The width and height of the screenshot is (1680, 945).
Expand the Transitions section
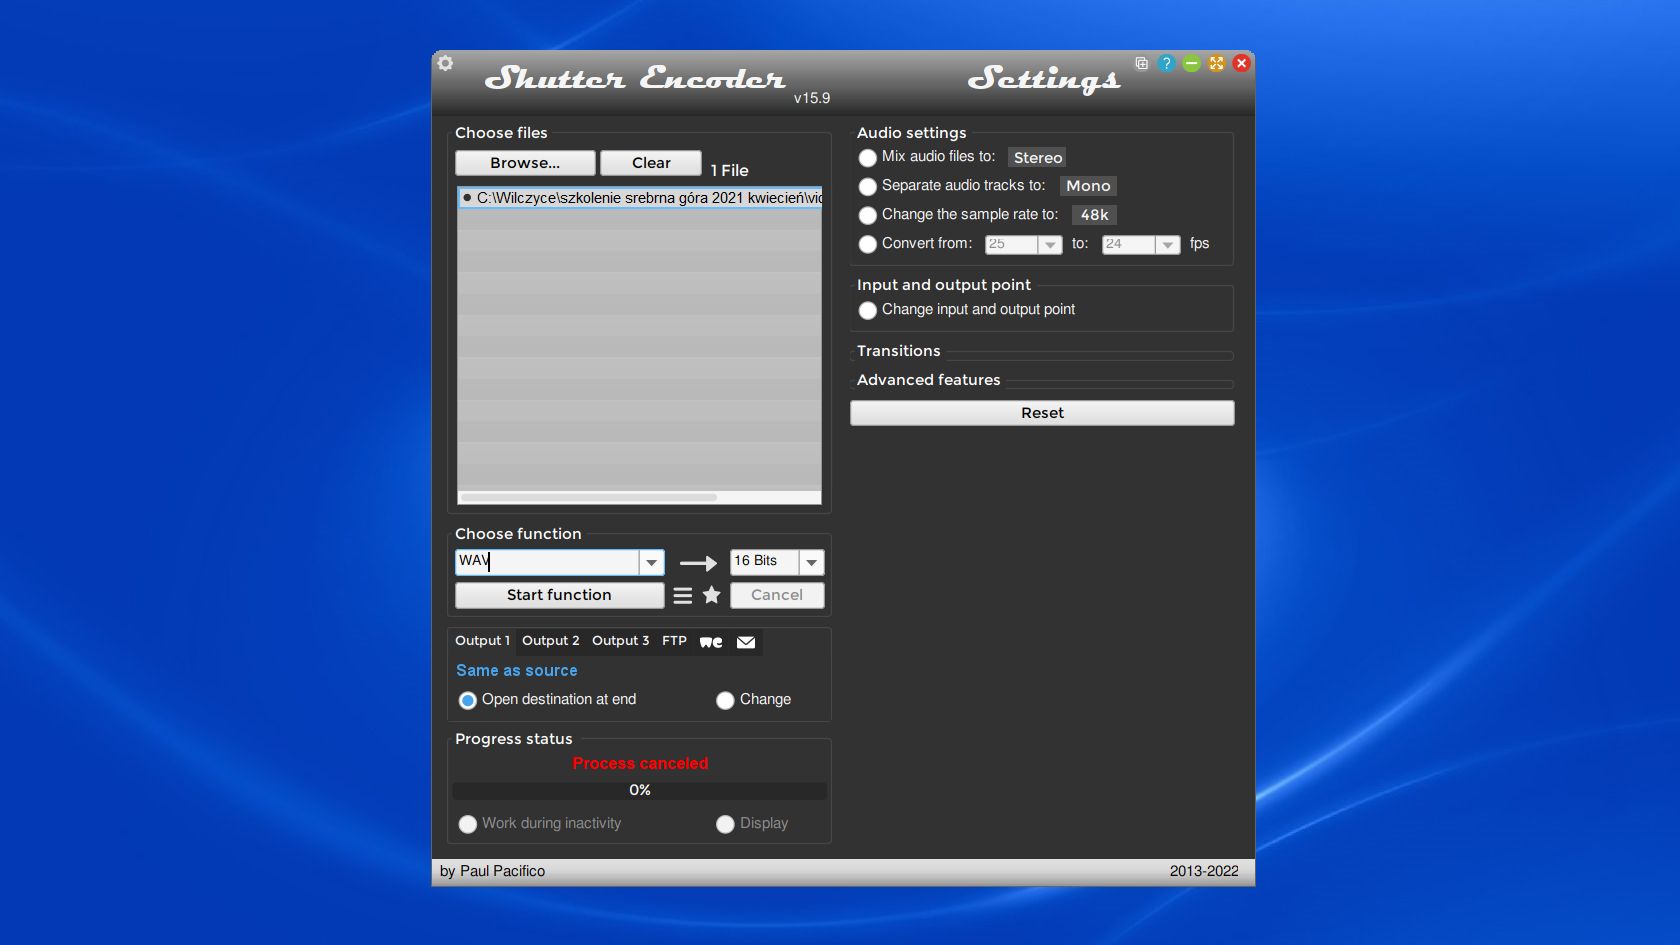click(x=898, y=351)
